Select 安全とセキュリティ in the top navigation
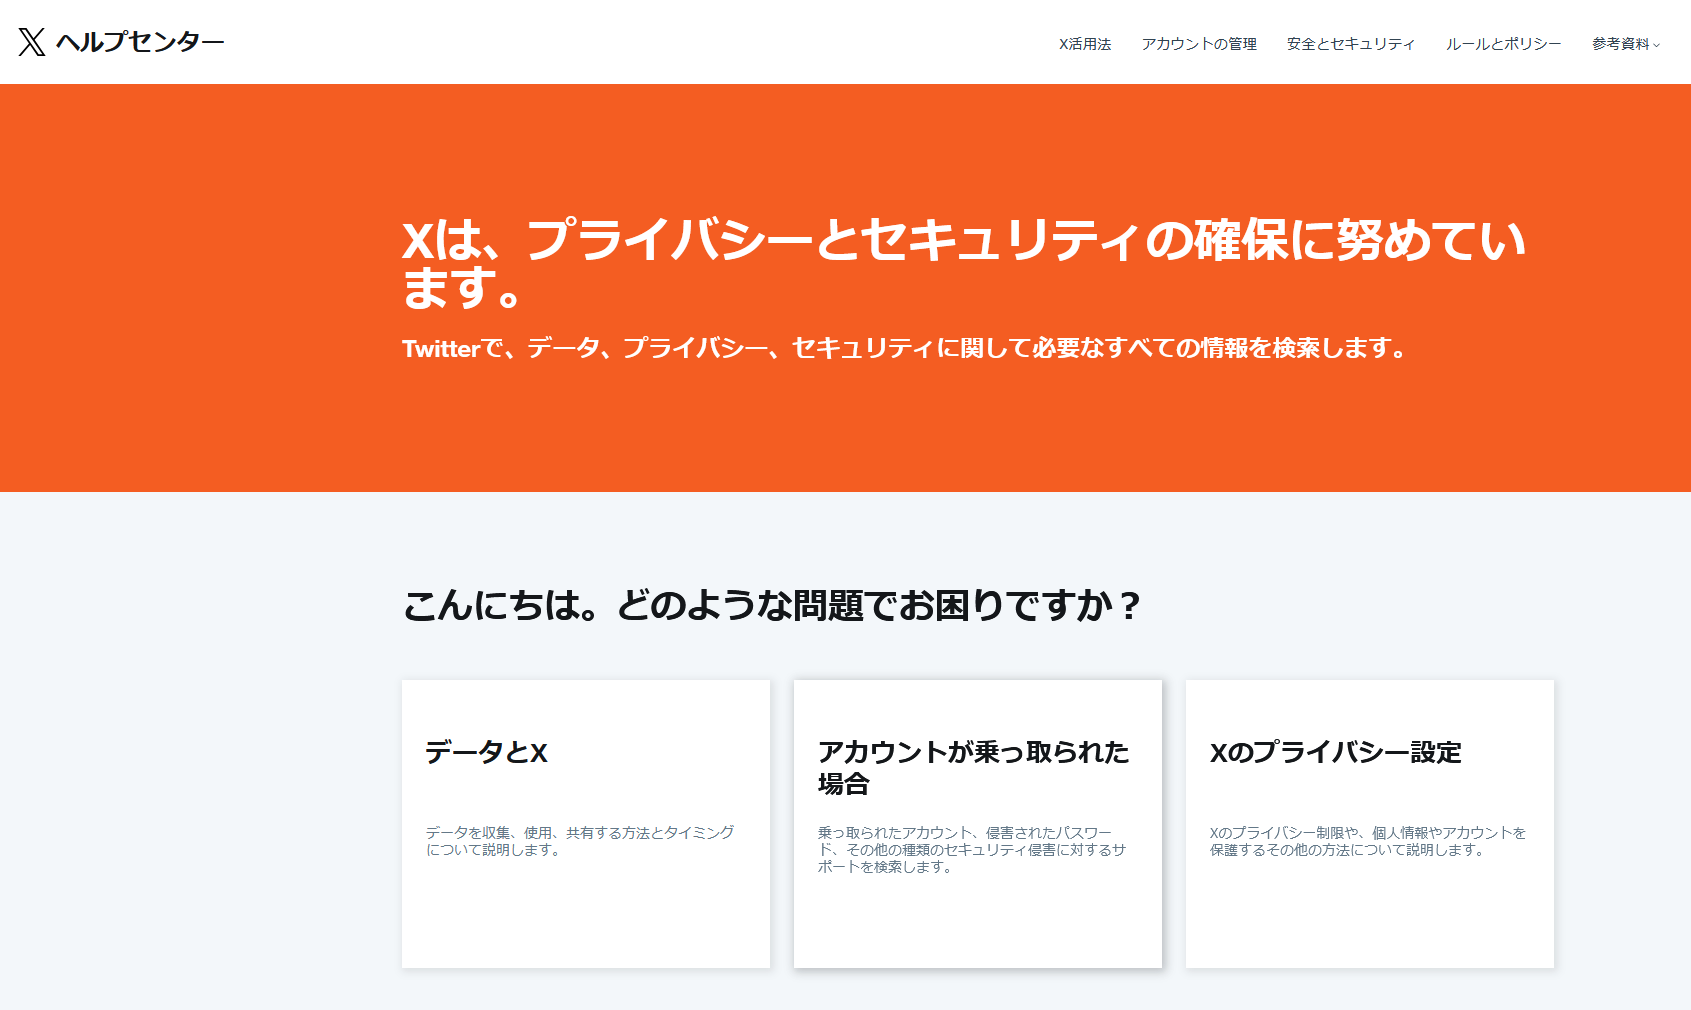This screenshot has height=1010, width=1691. pyautogui.click(x=1351, y=44)
